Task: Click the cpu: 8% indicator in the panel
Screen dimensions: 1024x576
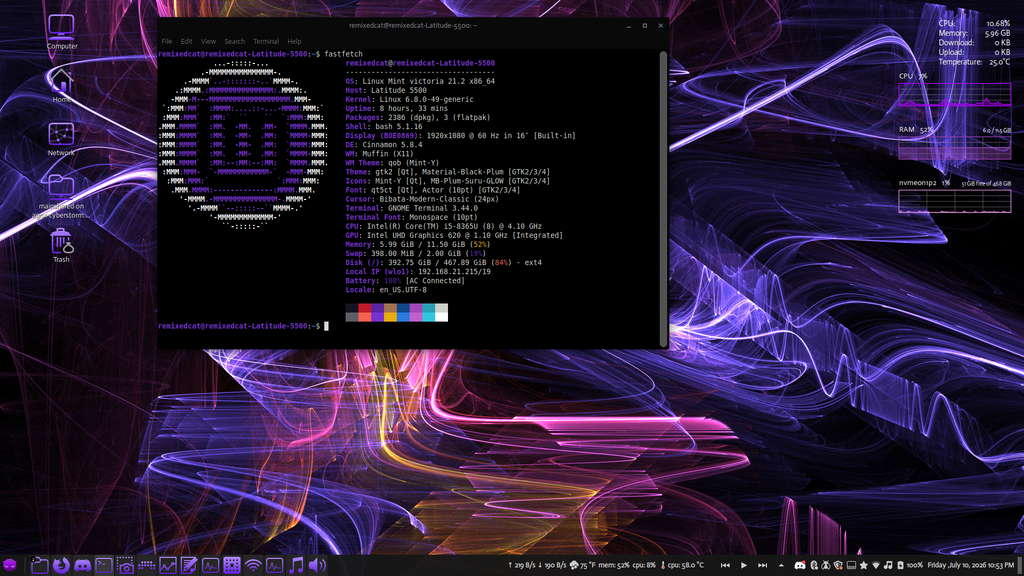Action: point(644,565)
